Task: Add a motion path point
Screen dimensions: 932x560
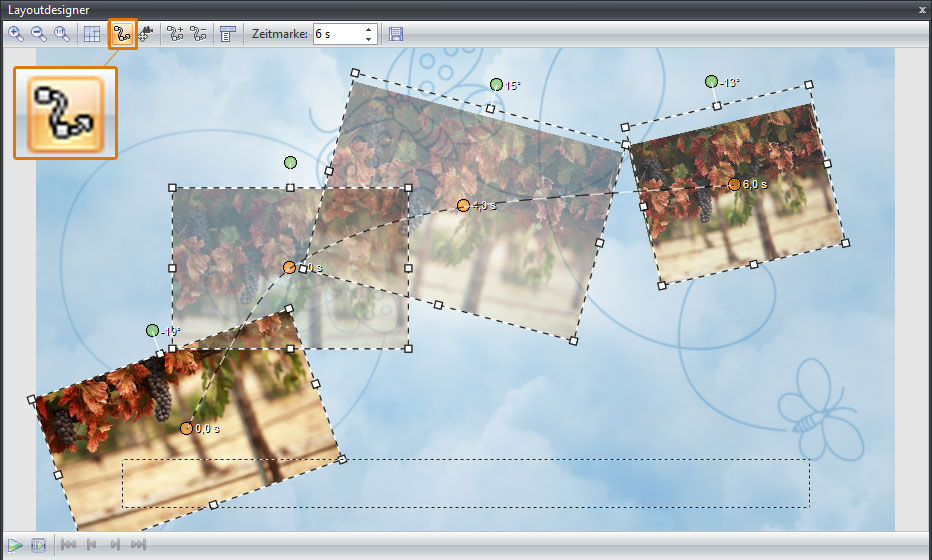Action: (x=176, y=34)
